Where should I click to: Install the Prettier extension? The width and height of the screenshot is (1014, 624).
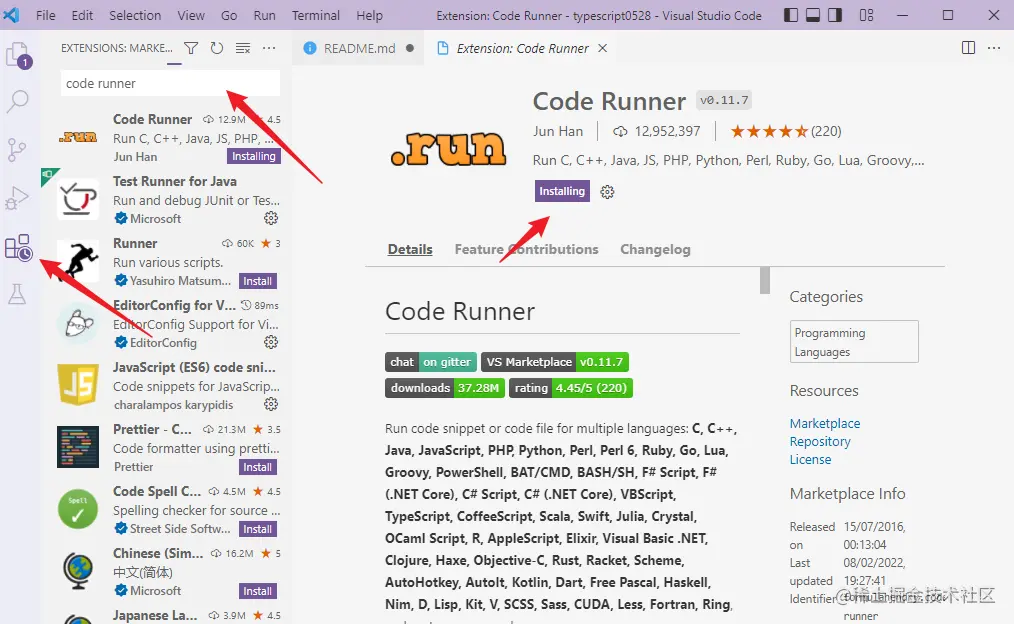pyautogui.click(x=257, y=467)
